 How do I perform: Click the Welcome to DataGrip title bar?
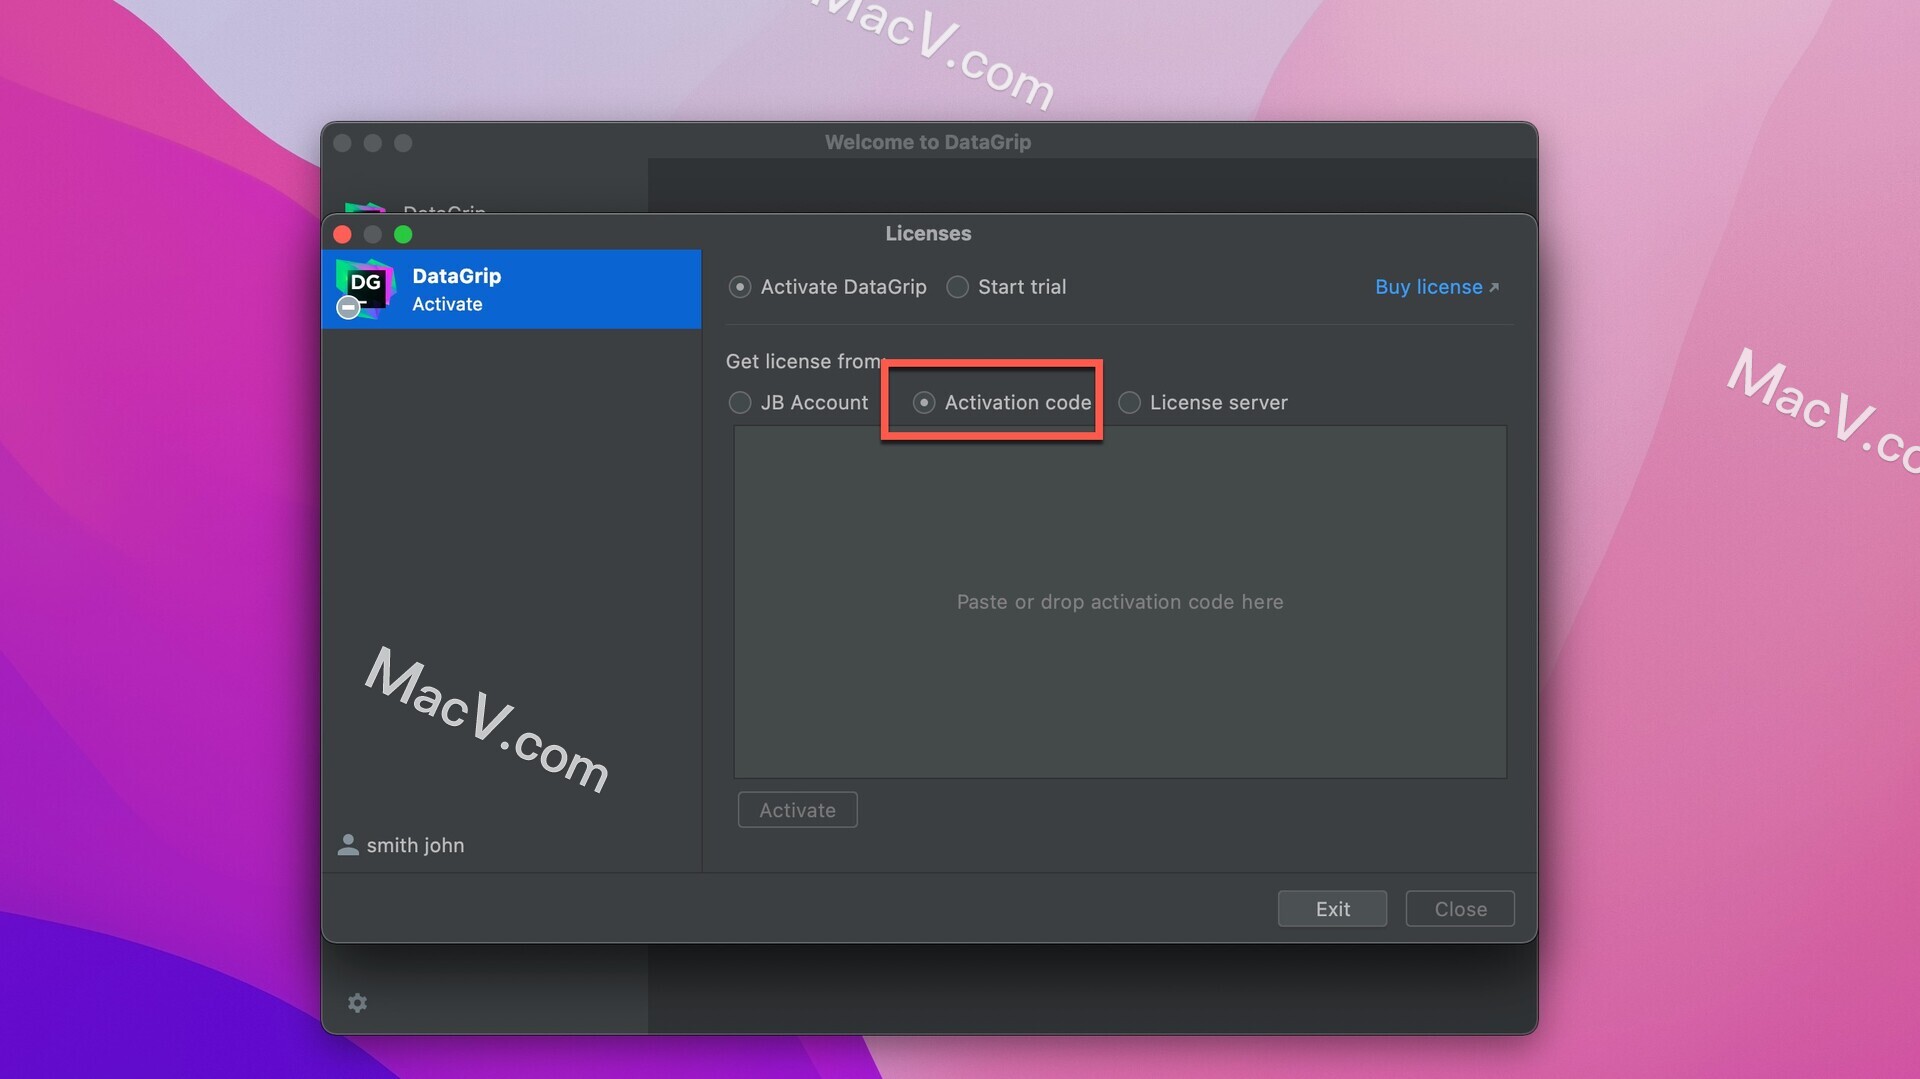coord(928,142)
